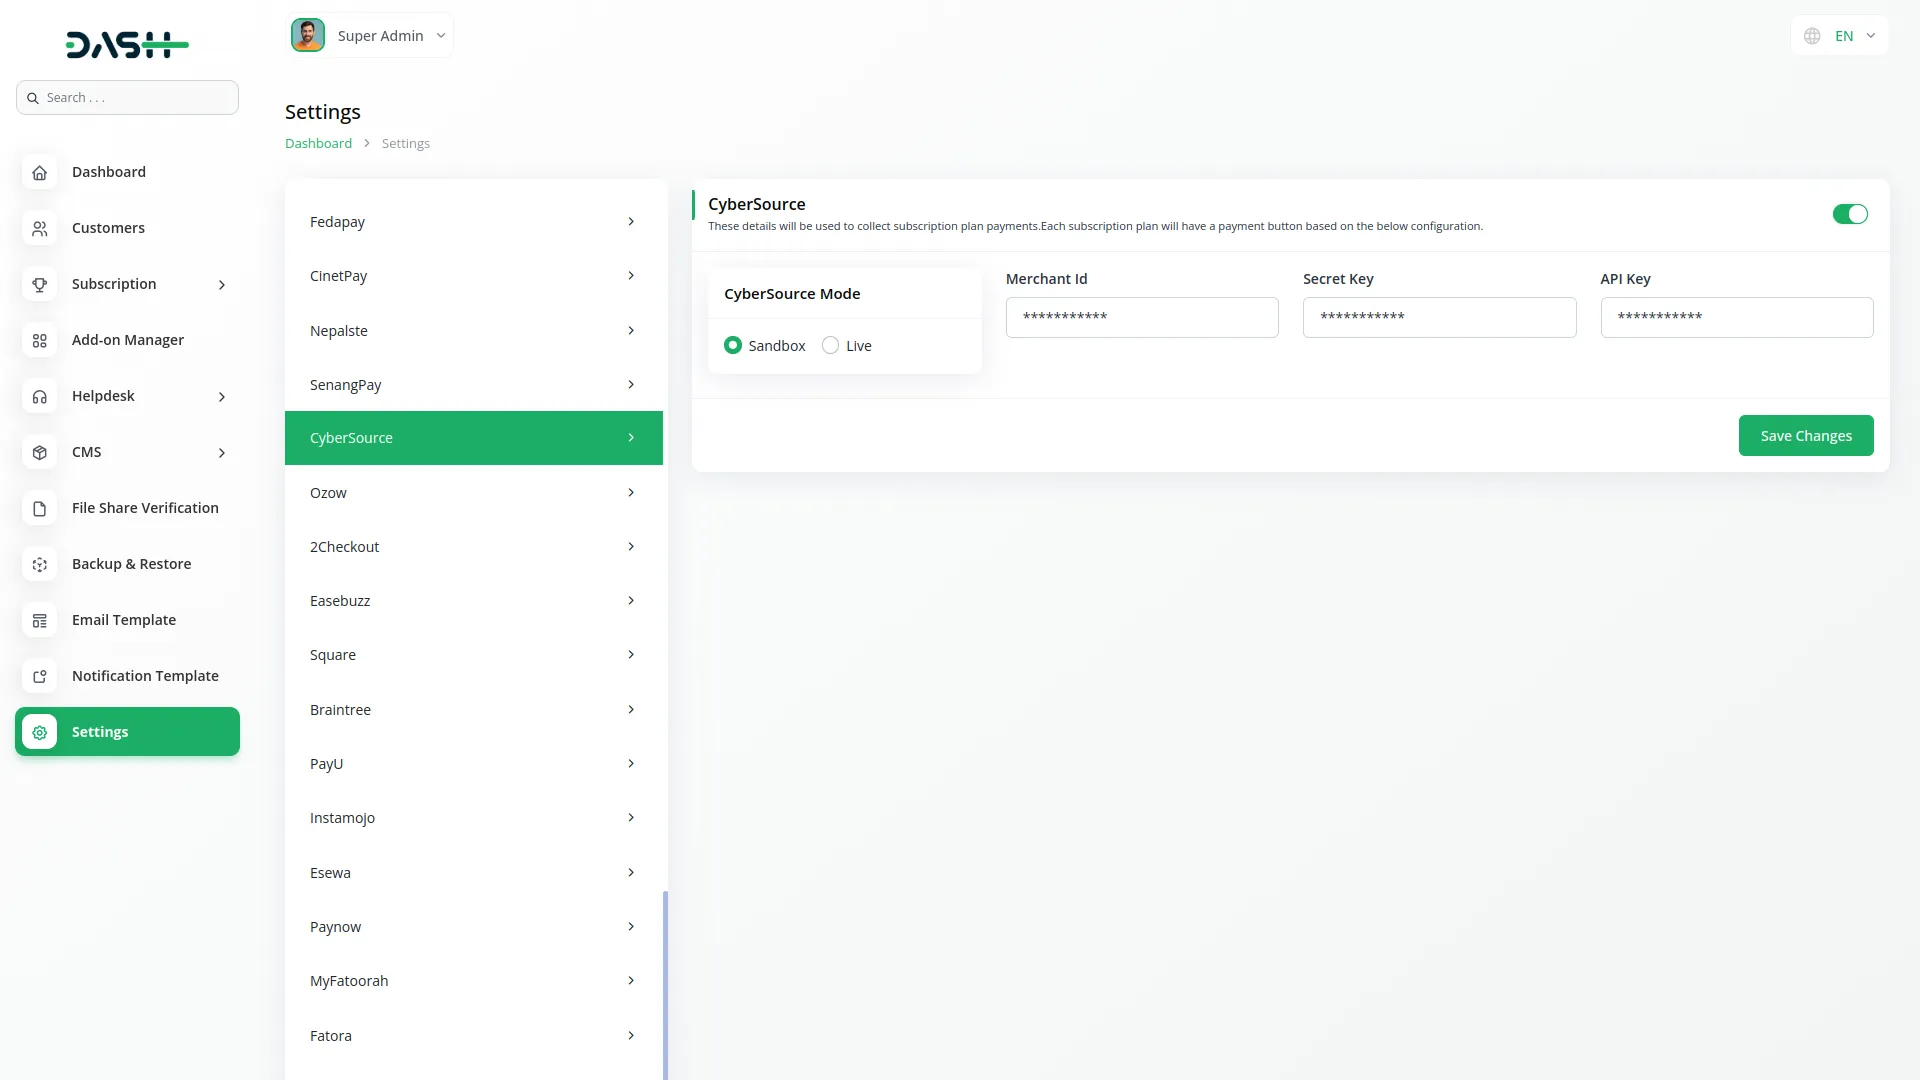Open the Backup & Restore icon
Image resolution: width=1920 pixels, height=1080 pixels.
click(x=39, y=564)
